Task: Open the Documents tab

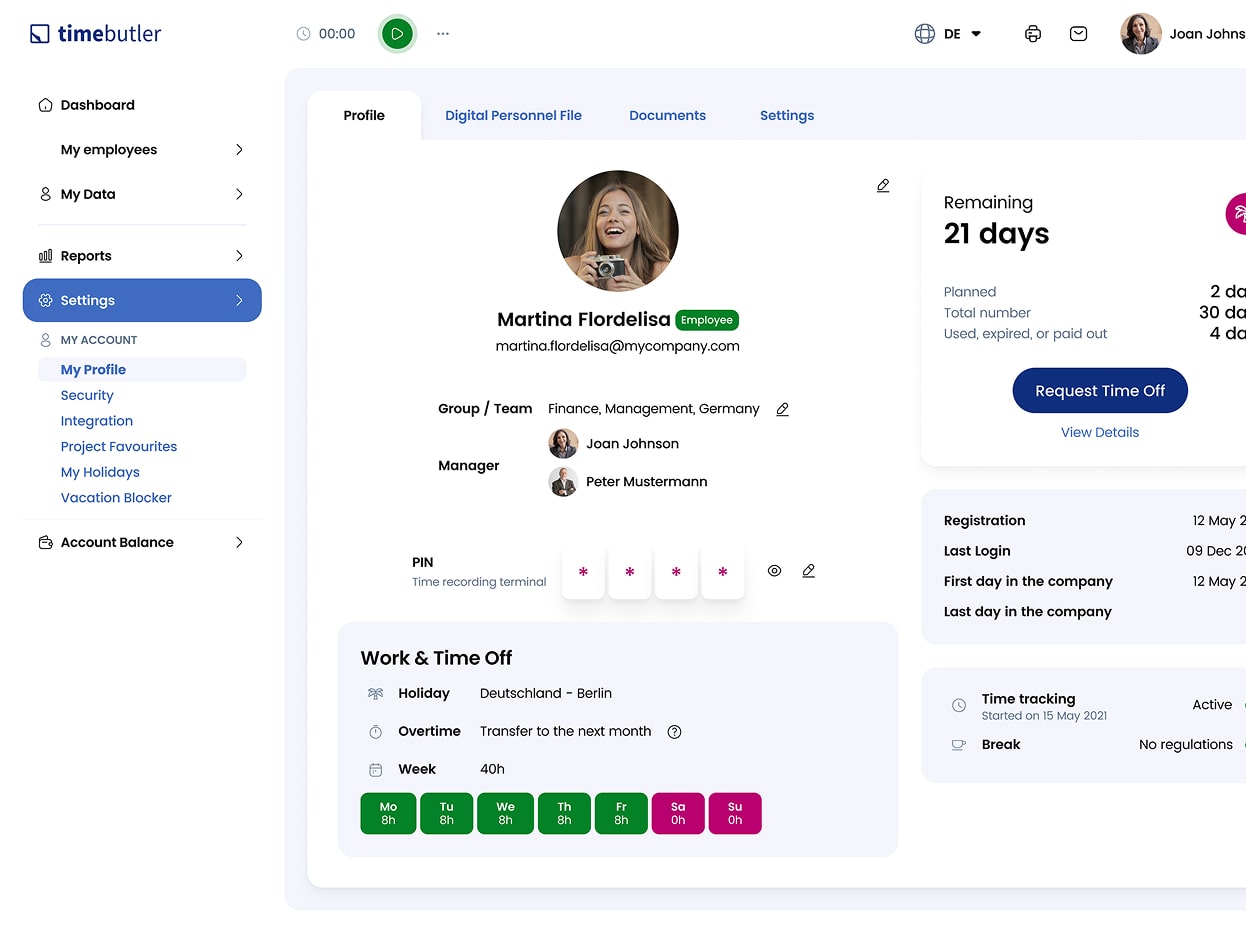Action: [x=667, y=116]
